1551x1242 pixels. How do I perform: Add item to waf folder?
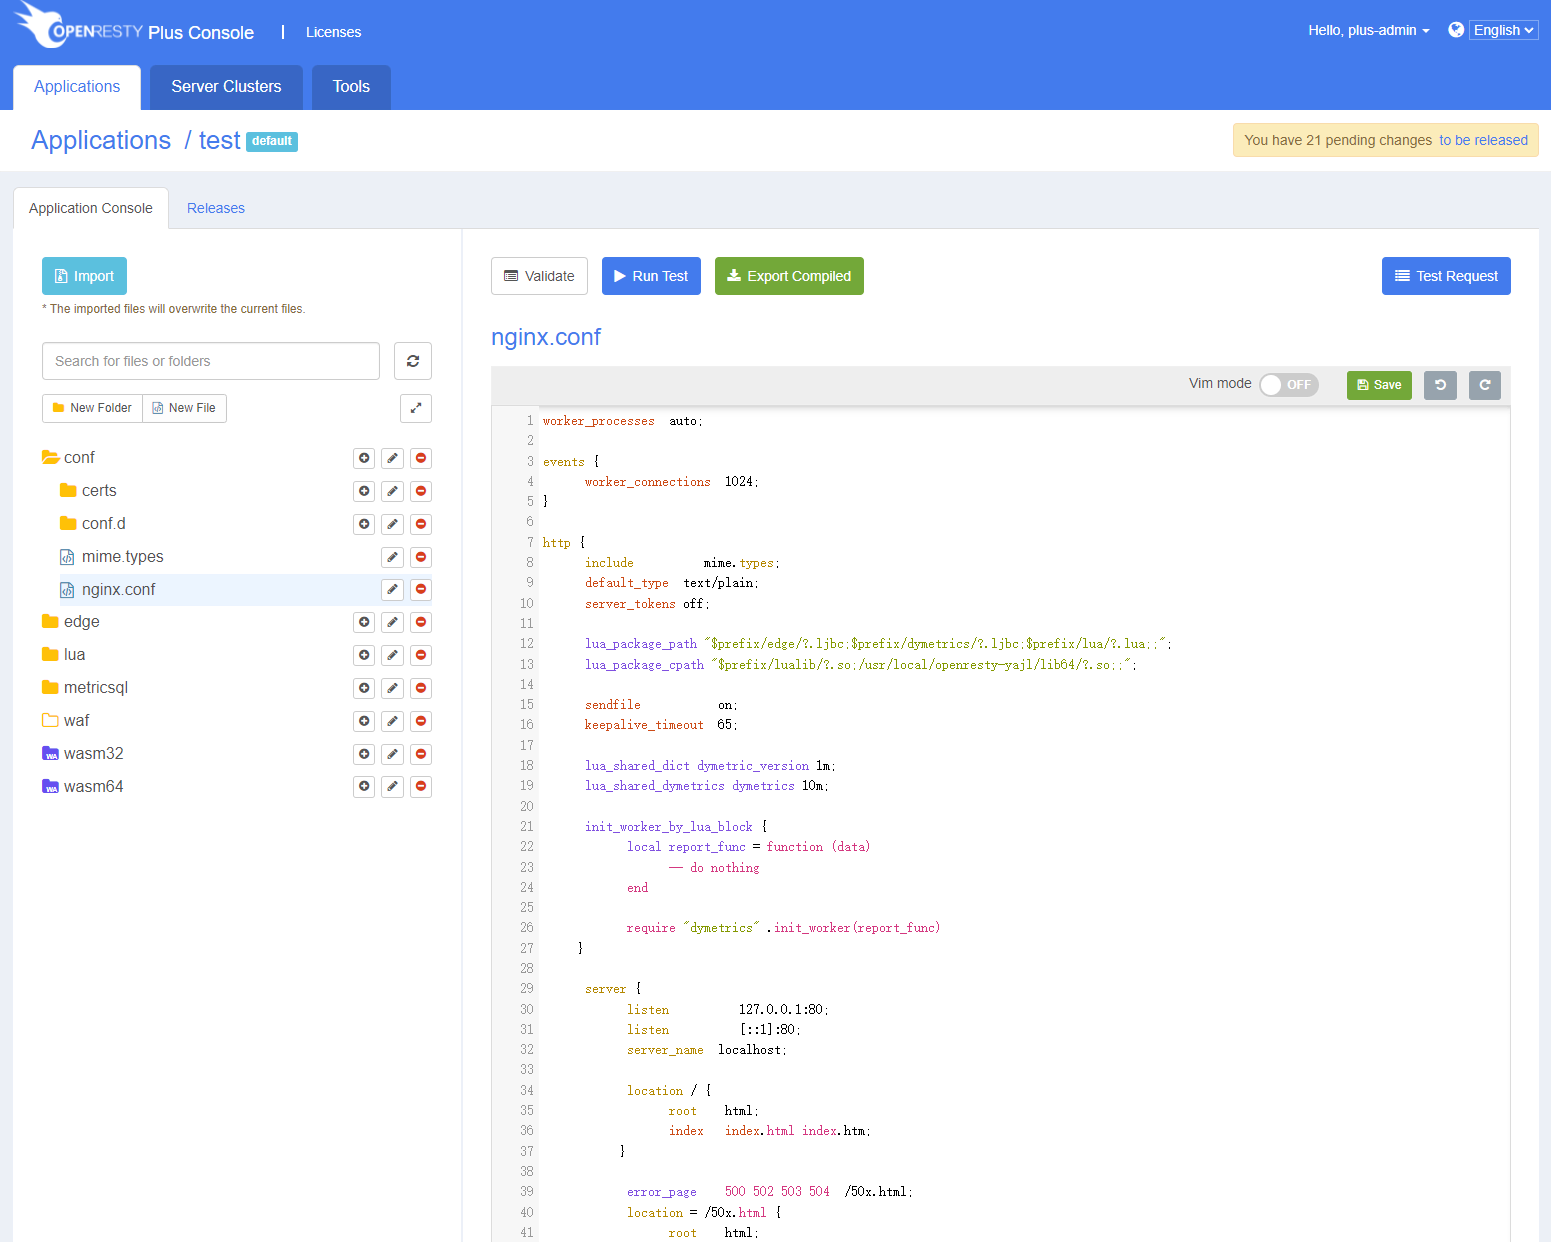coord(364,721)
